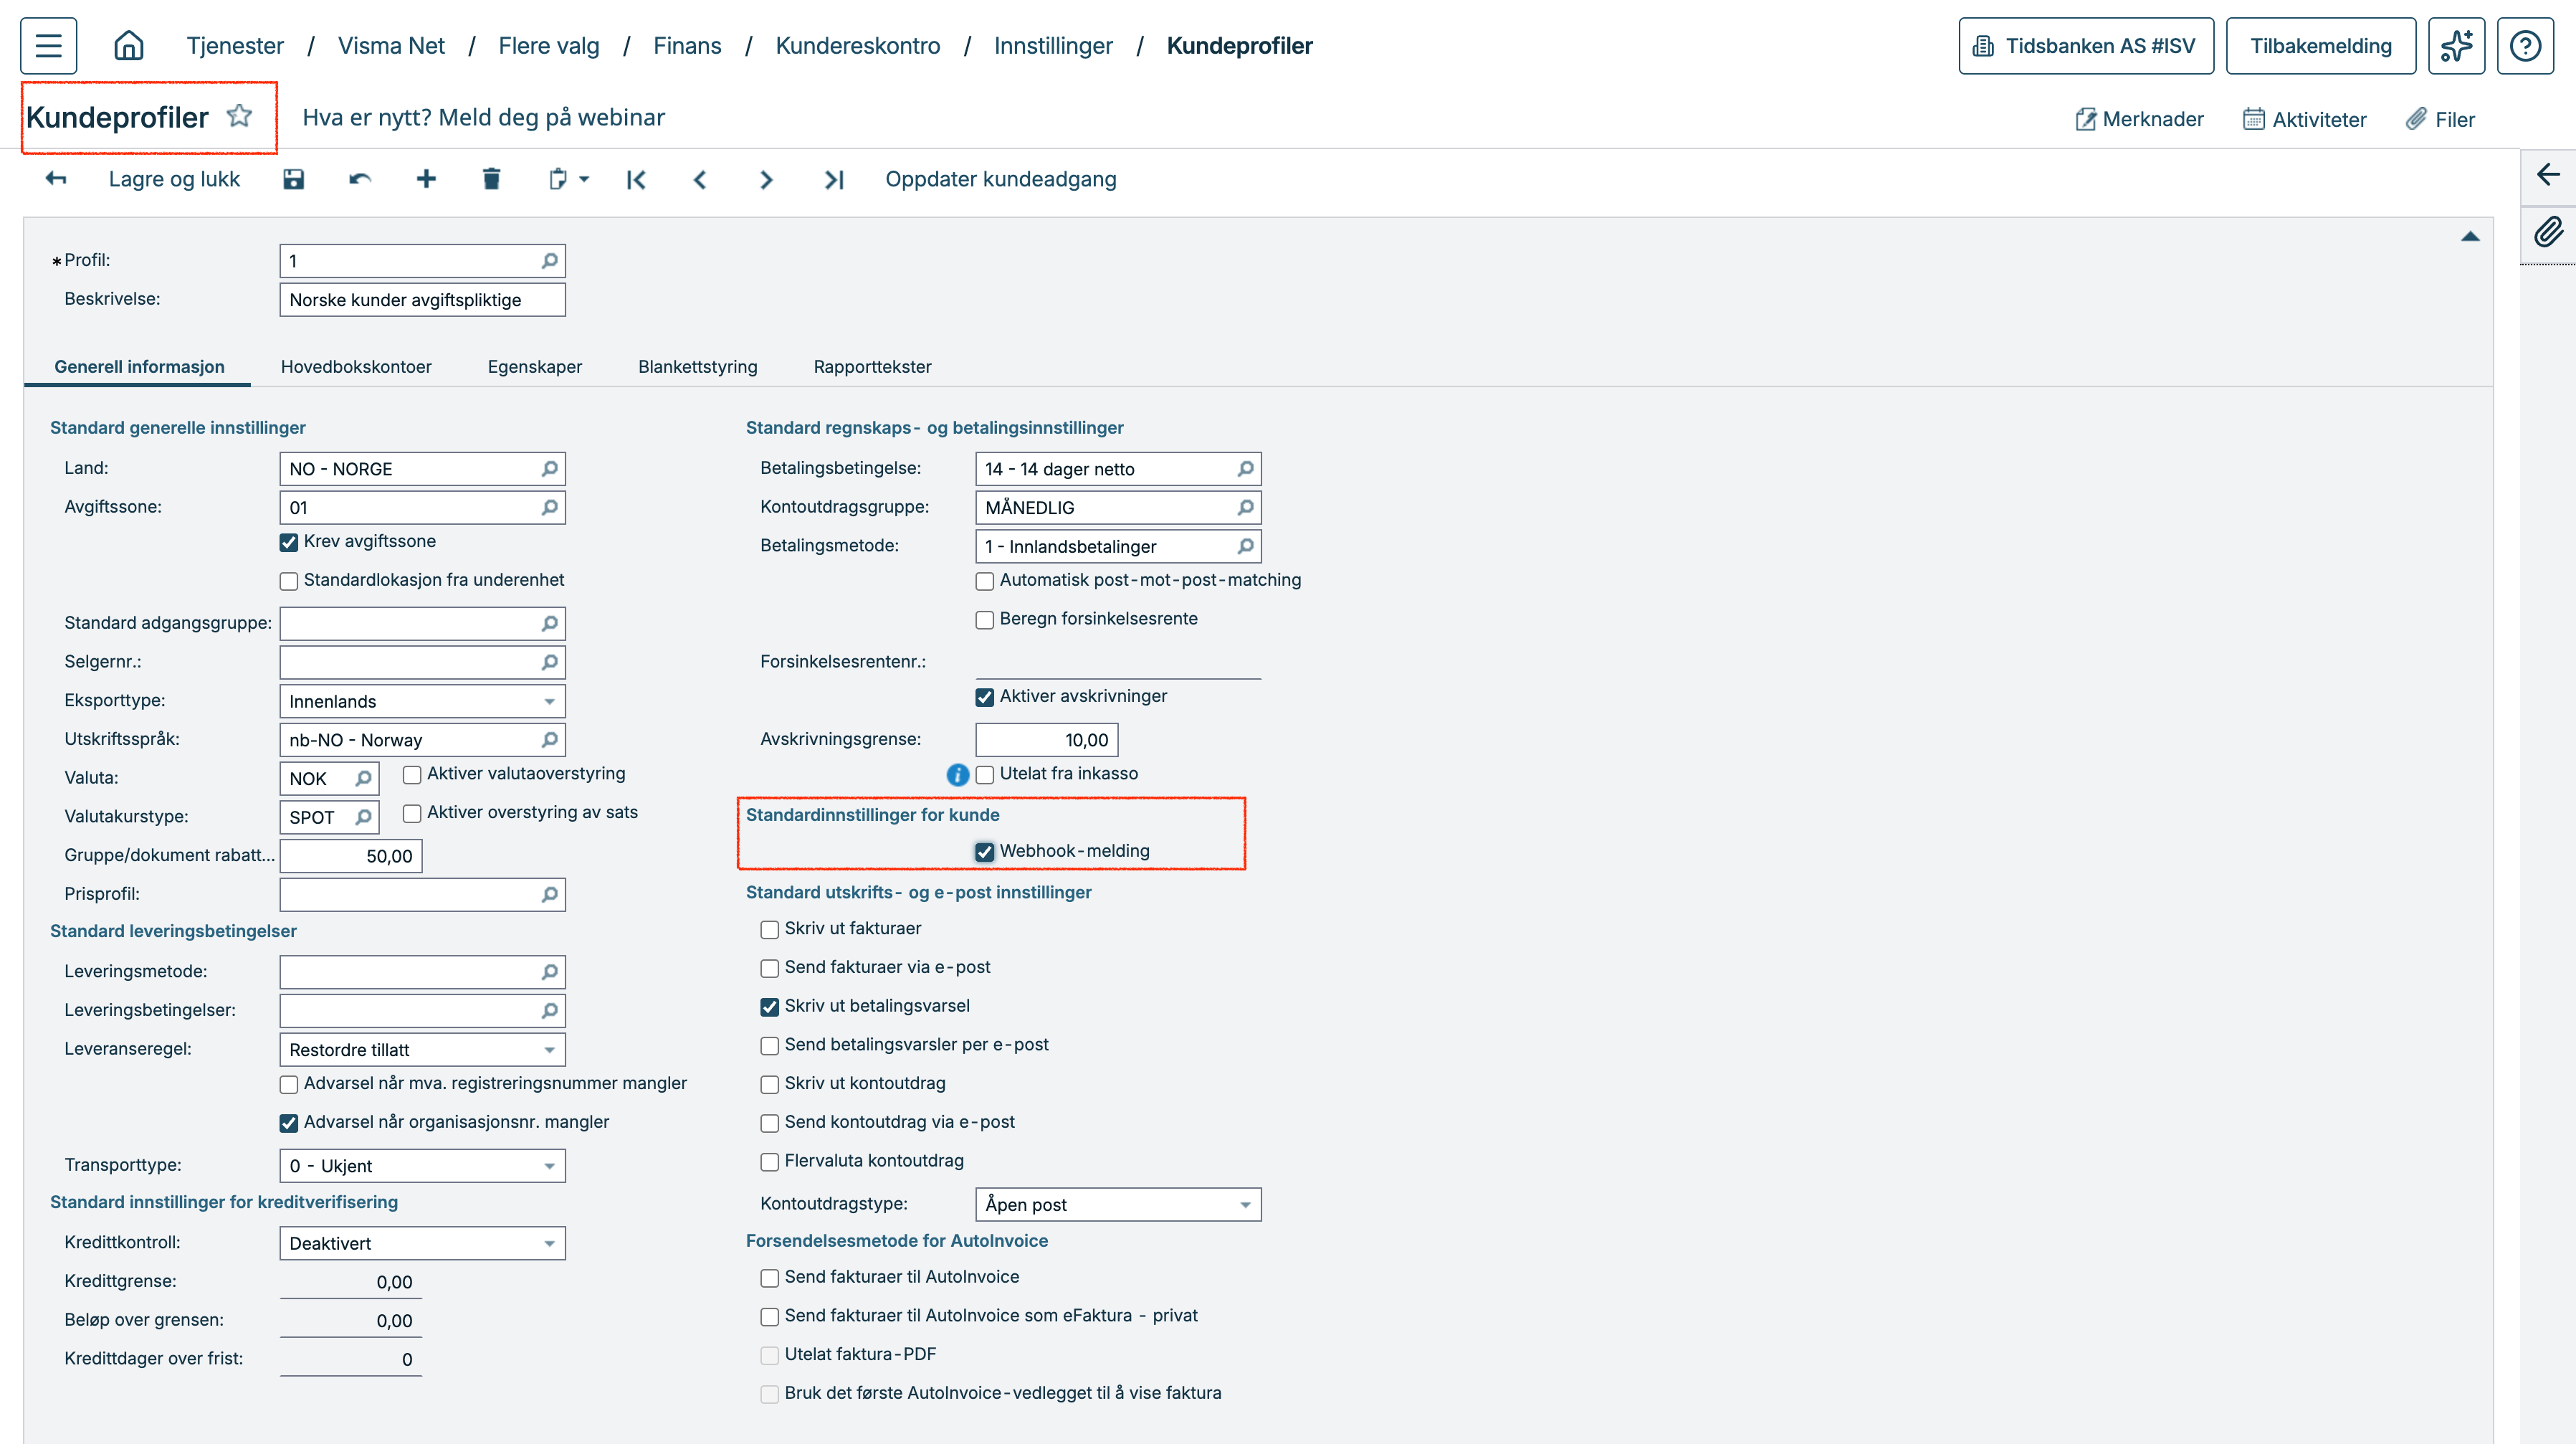Uncheck Skriv ut betalingsvarsel
The image size is (2576, 1444).
pos(769,1007)
